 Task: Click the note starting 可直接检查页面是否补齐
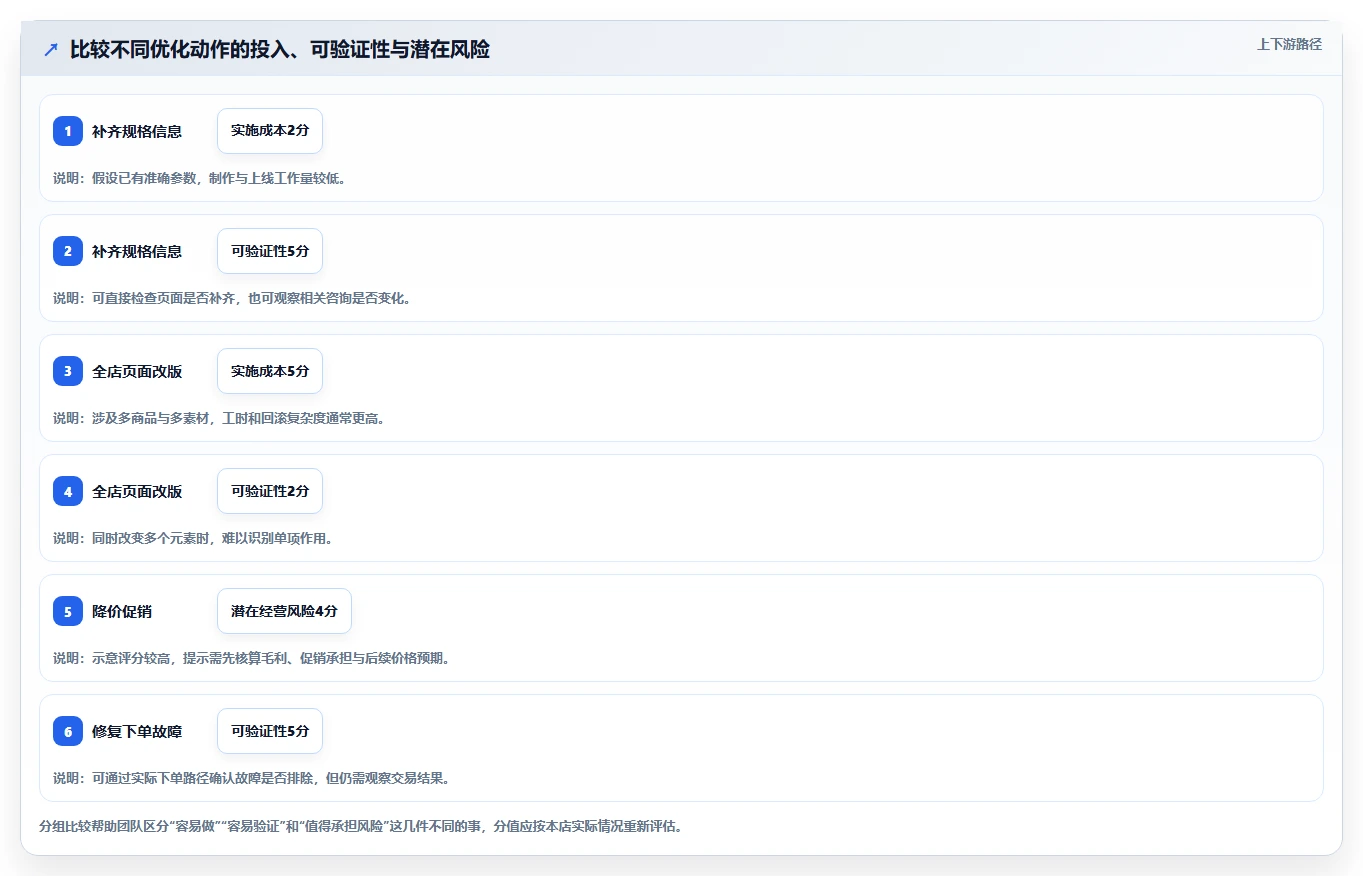(x=232, y=298)
